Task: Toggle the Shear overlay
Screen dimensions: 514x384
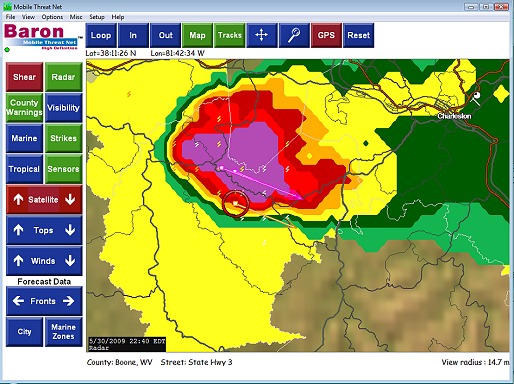Action: point(24,77)
